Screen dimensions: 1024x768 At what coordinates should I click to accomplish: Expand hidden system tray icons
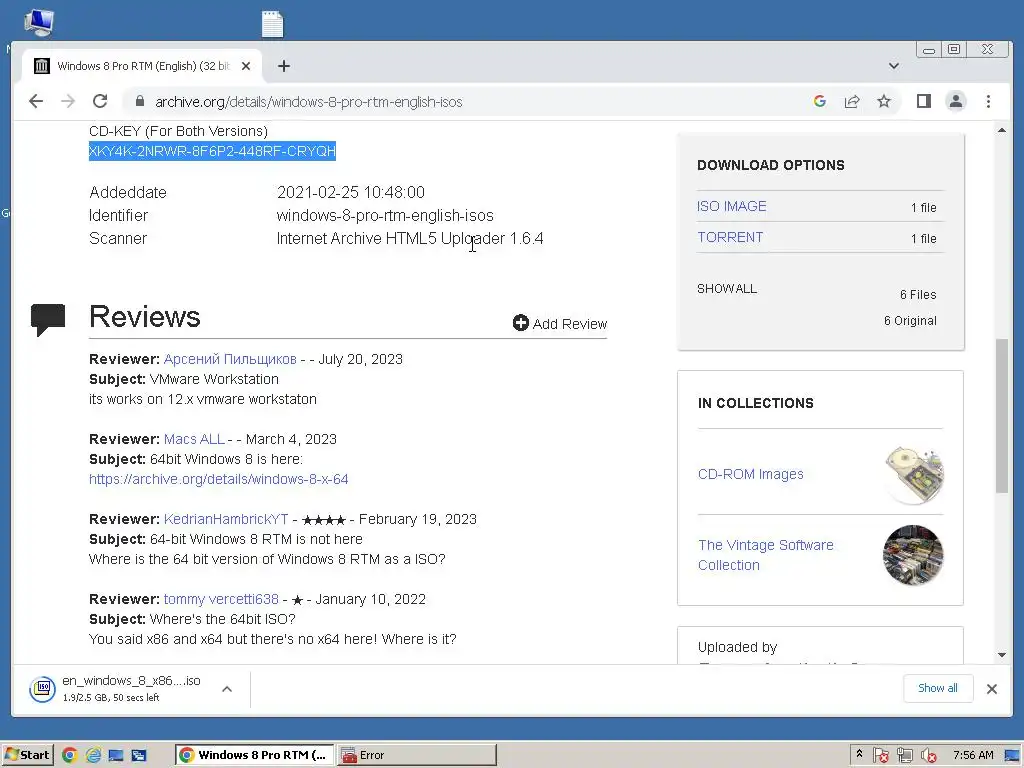tap(859, 754)
